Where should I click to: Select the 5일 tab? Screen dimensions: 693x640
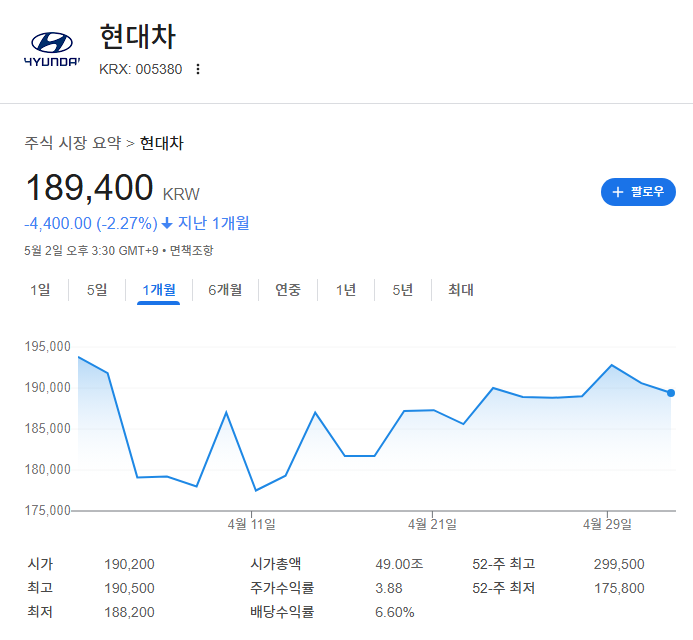97,290
